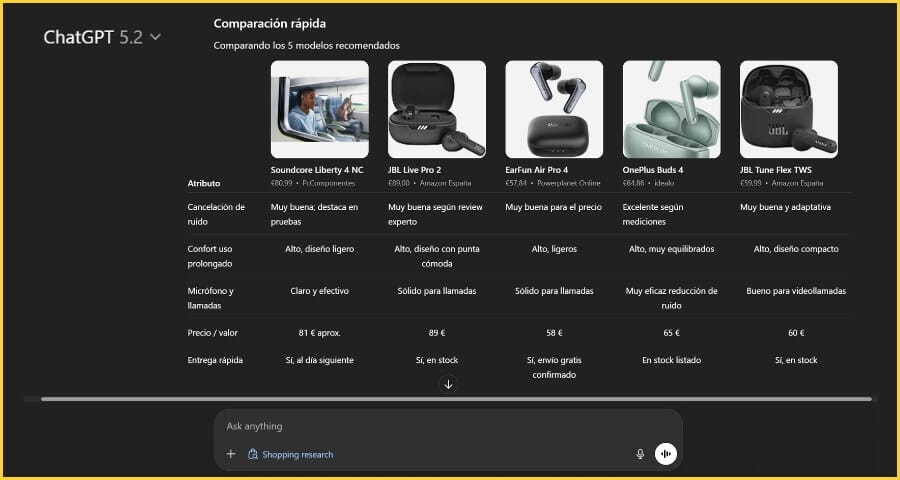Click 'En stock listado' cell

672,361
